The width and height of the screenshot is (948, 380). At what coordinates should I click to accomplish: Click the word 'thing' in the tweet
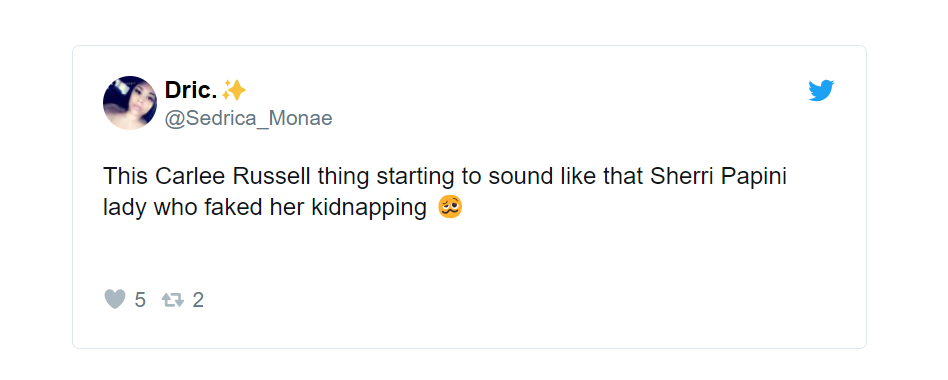coord(343,176)
